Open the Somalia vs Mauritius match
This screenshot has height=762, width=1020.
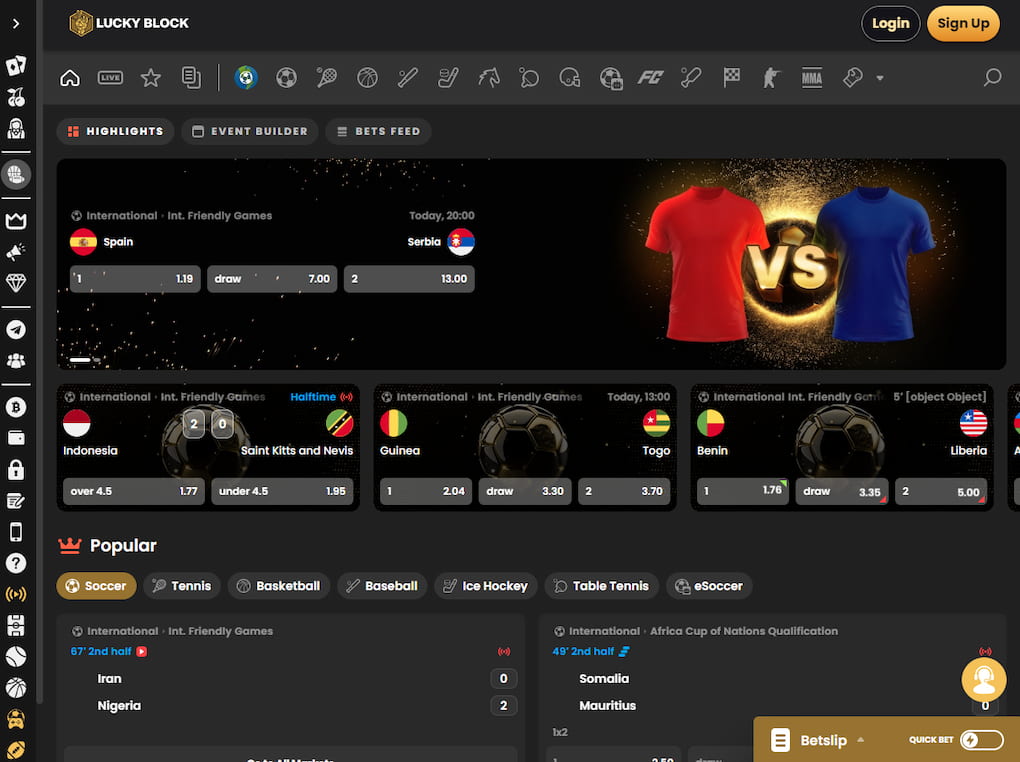[607, 692]
